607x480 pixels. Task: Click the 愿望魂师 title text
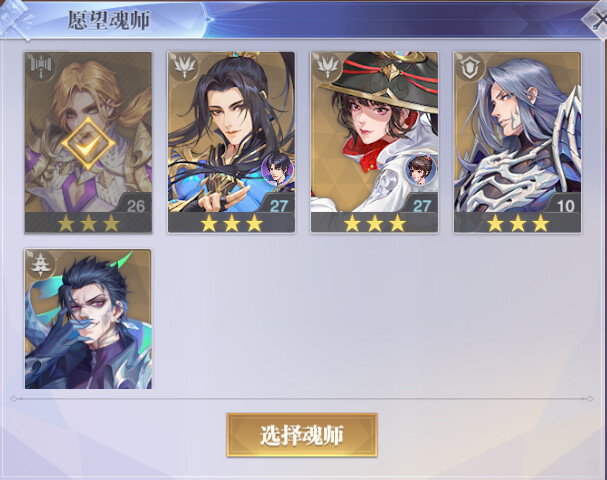(x=109, y=20)
